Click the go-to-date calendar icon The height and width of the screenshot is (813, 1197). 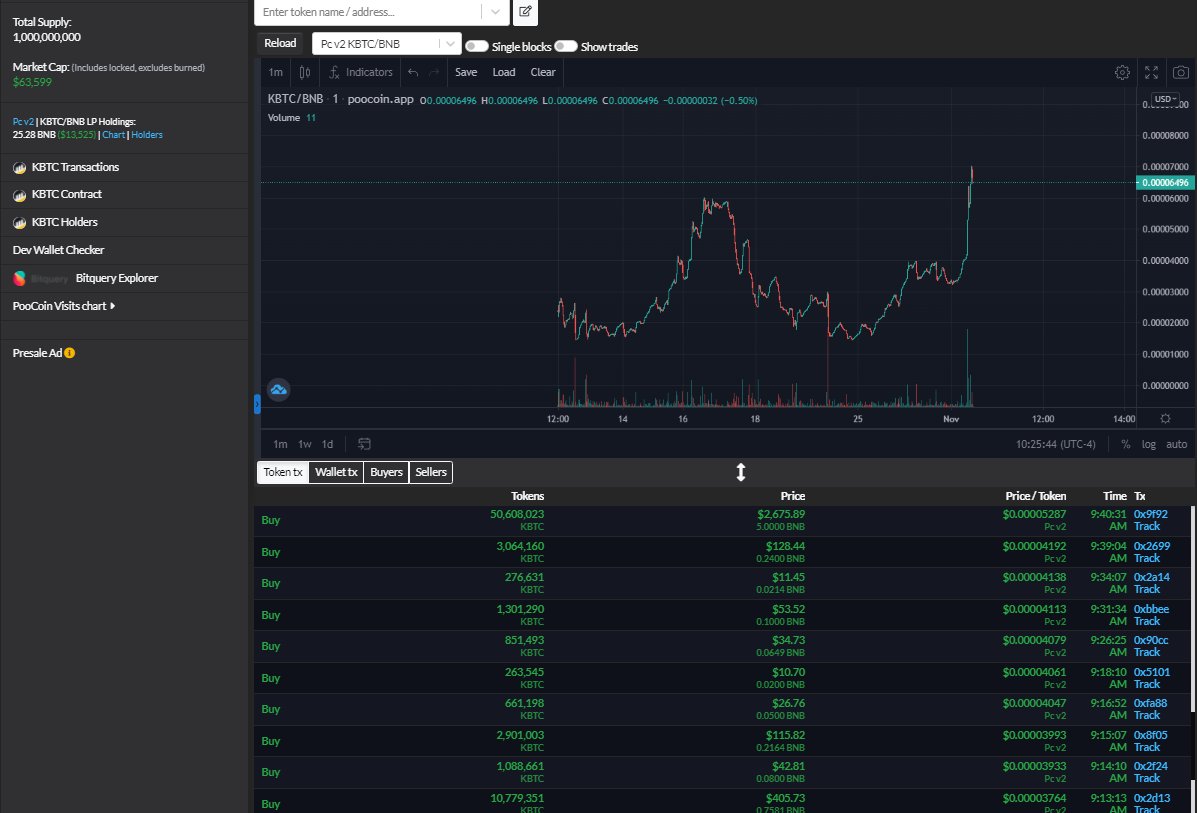coord(364,444)
